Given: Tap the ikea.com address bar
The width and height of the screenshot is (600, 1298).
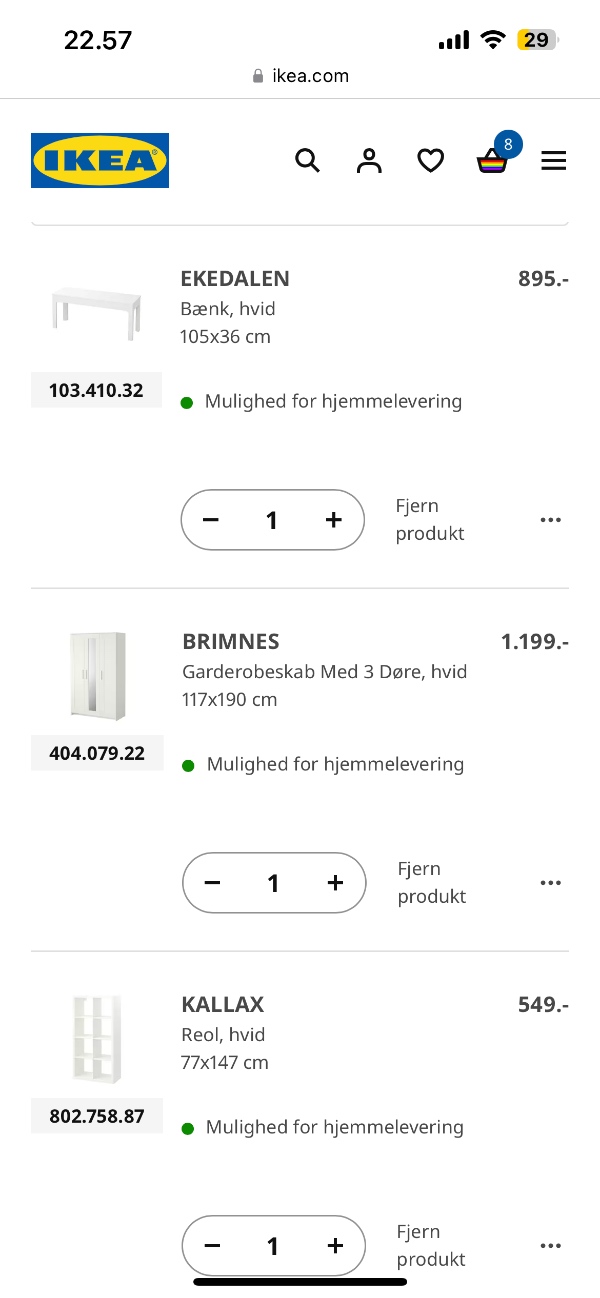Looking at the screenshot, I should pyautogui.click(x=300, y=74).
